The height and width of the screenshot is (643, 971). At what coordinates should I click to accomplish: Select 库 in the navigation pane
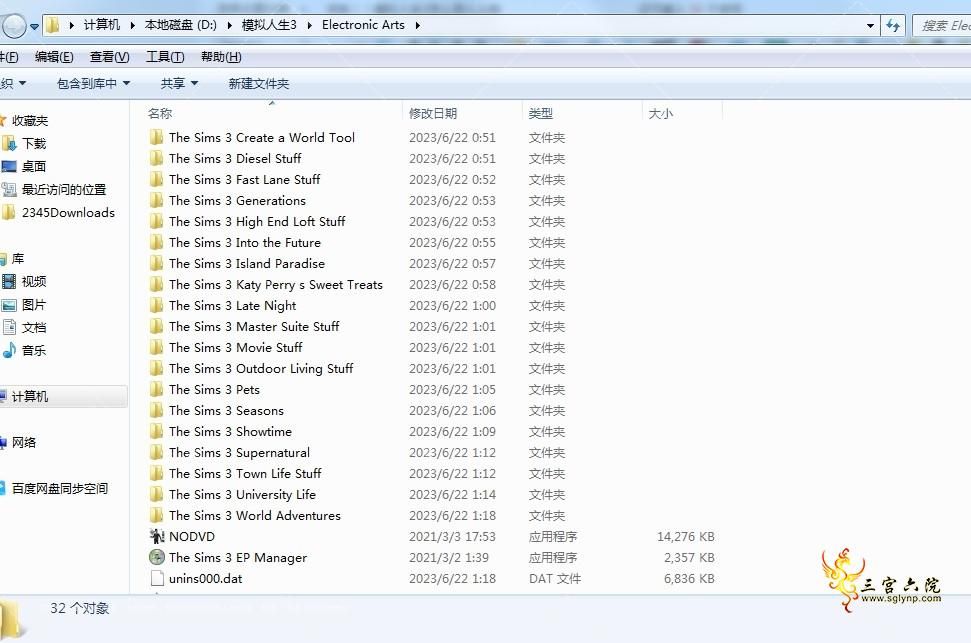pos(18,258)
